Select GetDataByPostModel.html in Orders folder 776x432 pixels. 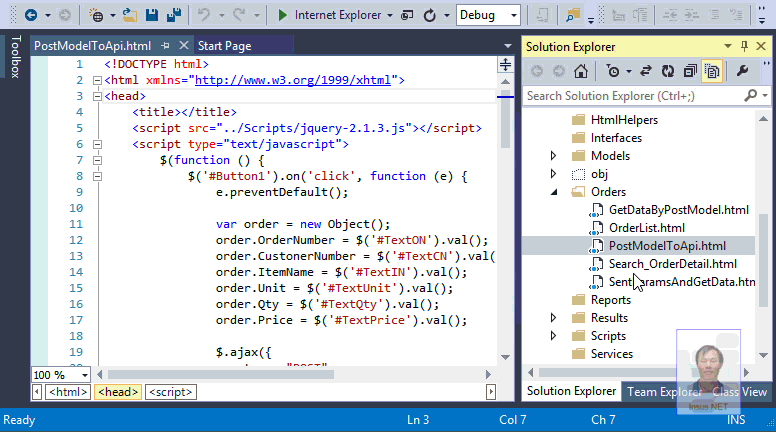click(679, 210)
